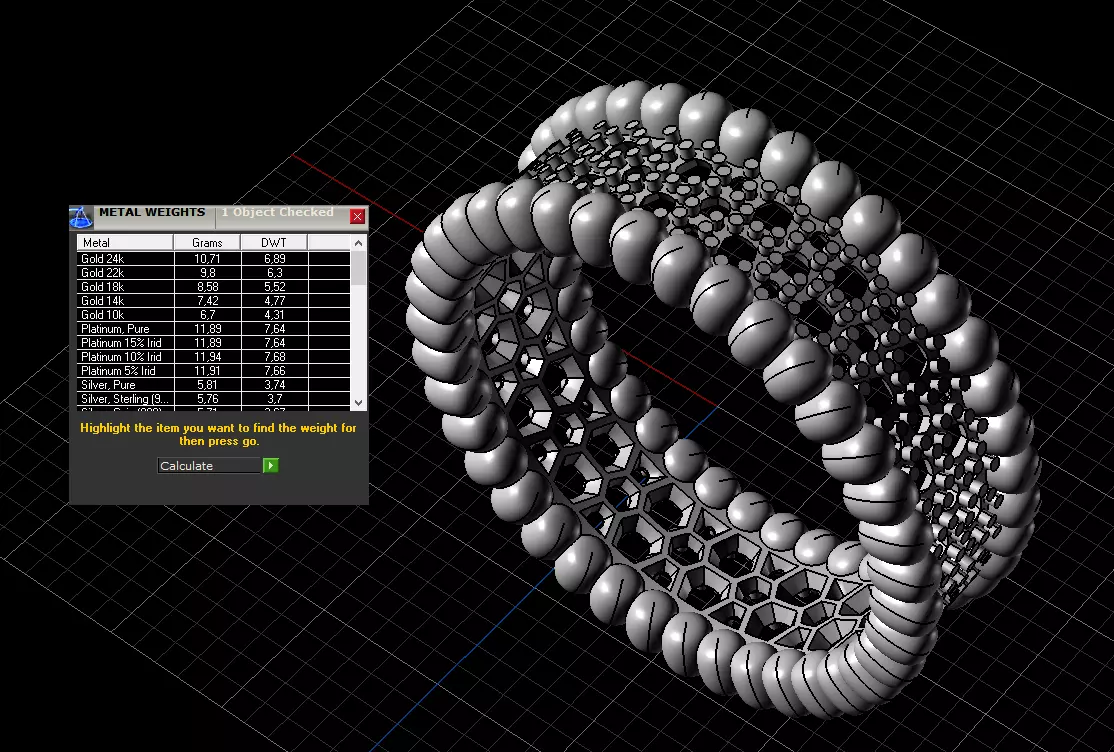
Task: Click the 6,89 DWT value
Action: coord(274,259)
